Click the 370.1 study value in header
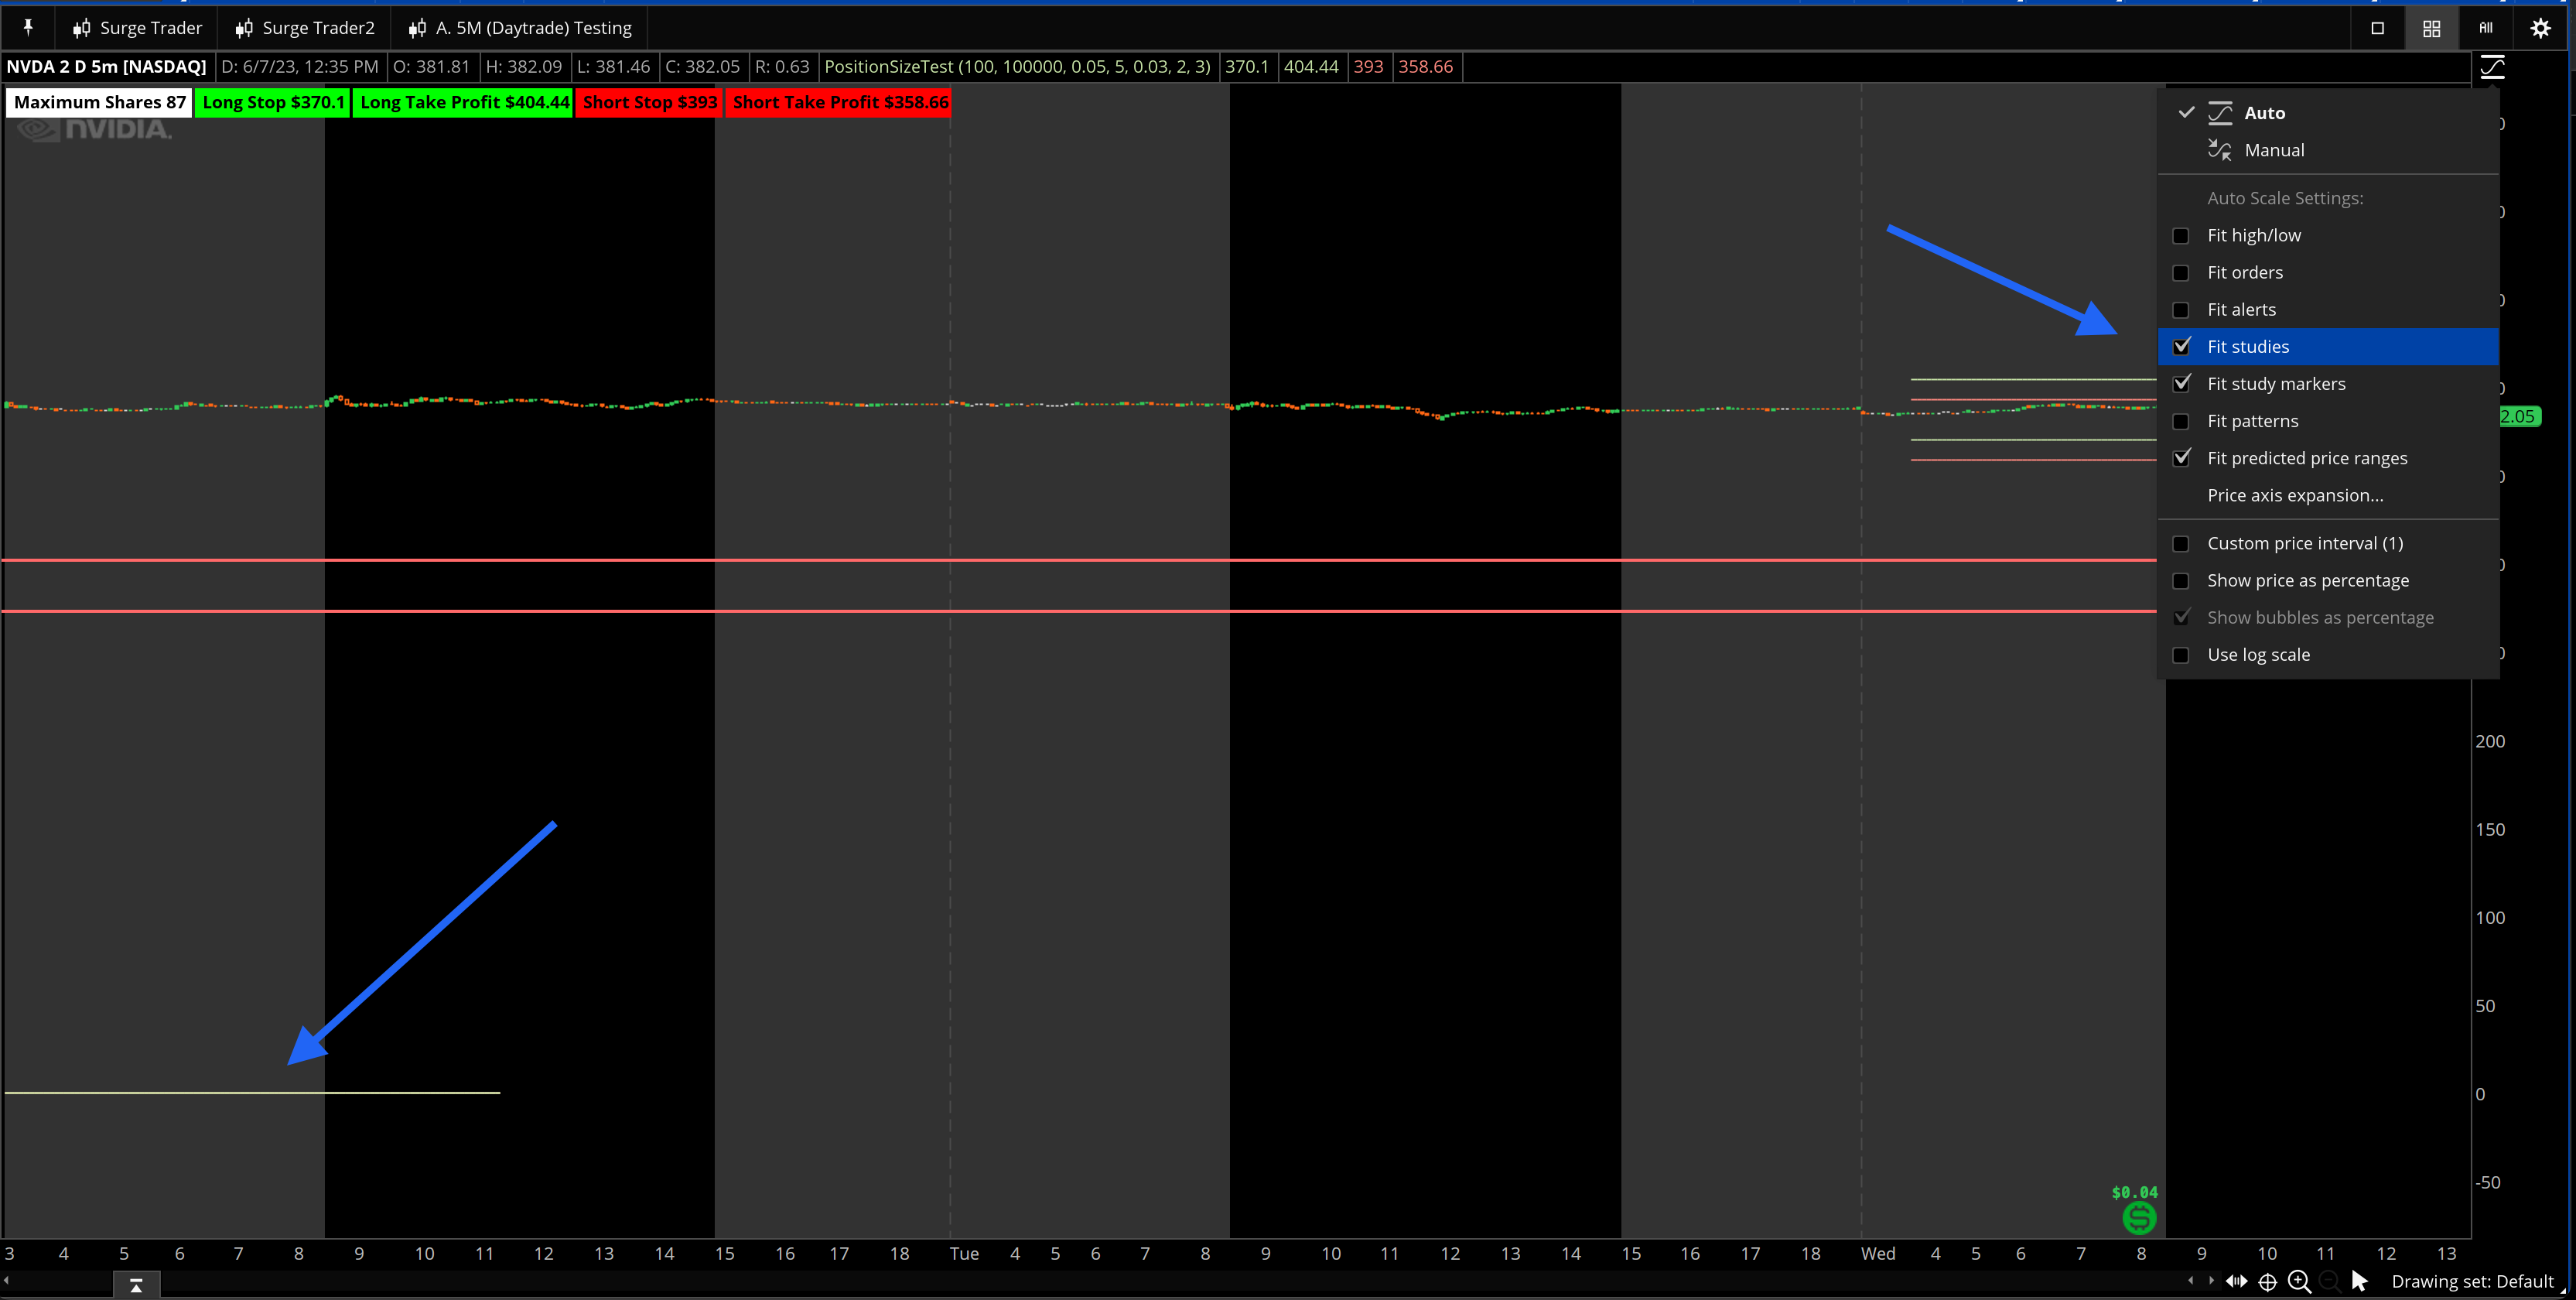The width and height of the screenshot is (2576, 1300). click(x=1246, y=67)
